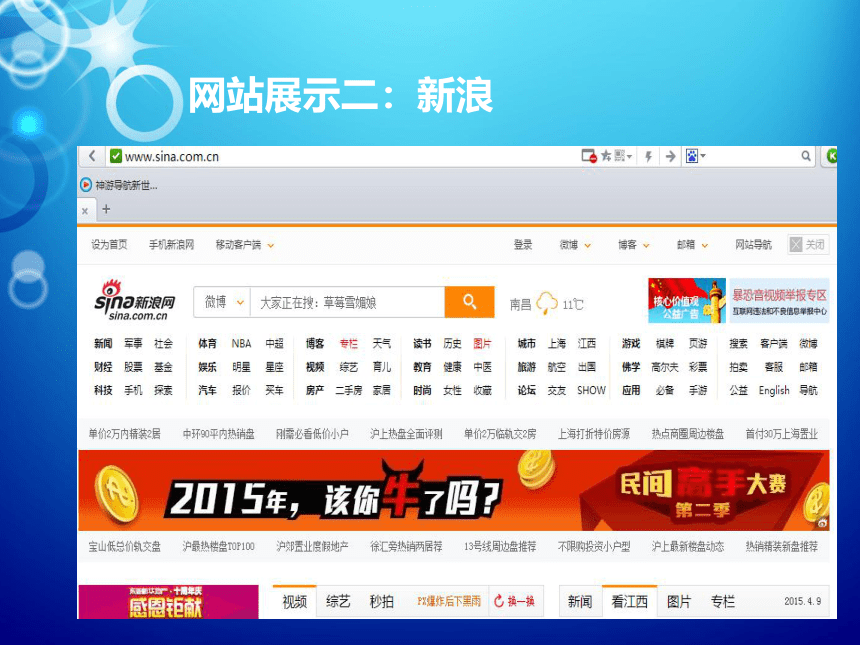
Task: Click the 手机新浪网 link
Action: tap(172, 245)
